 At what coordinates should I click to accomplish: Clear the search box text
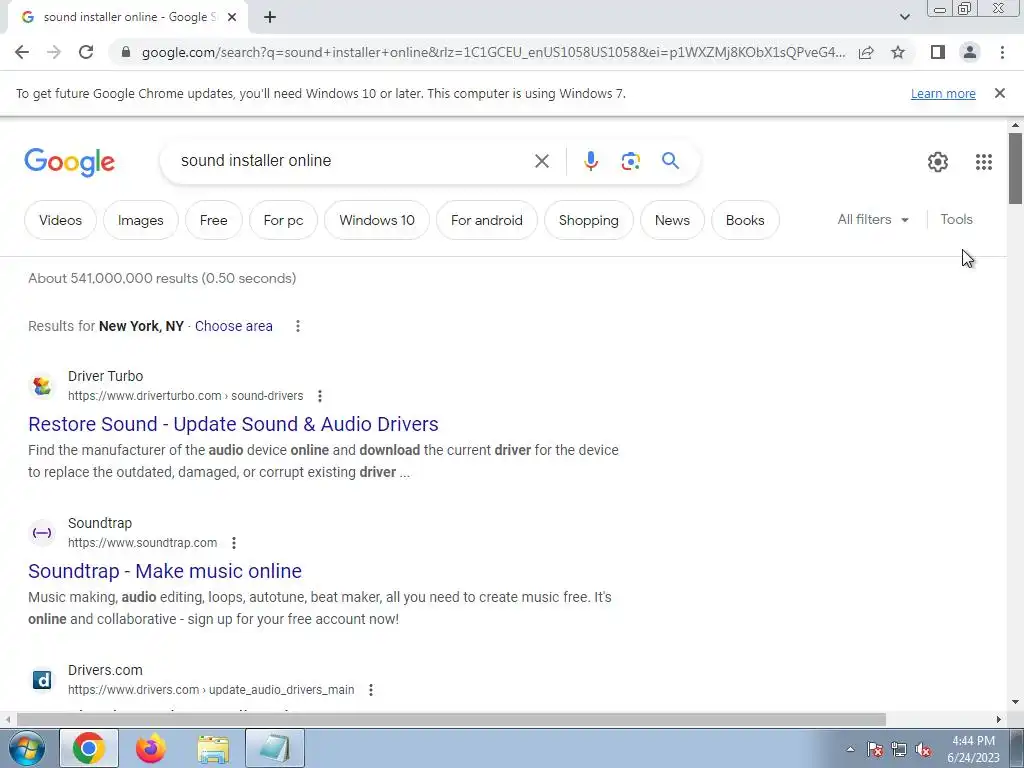pos(541,161)
